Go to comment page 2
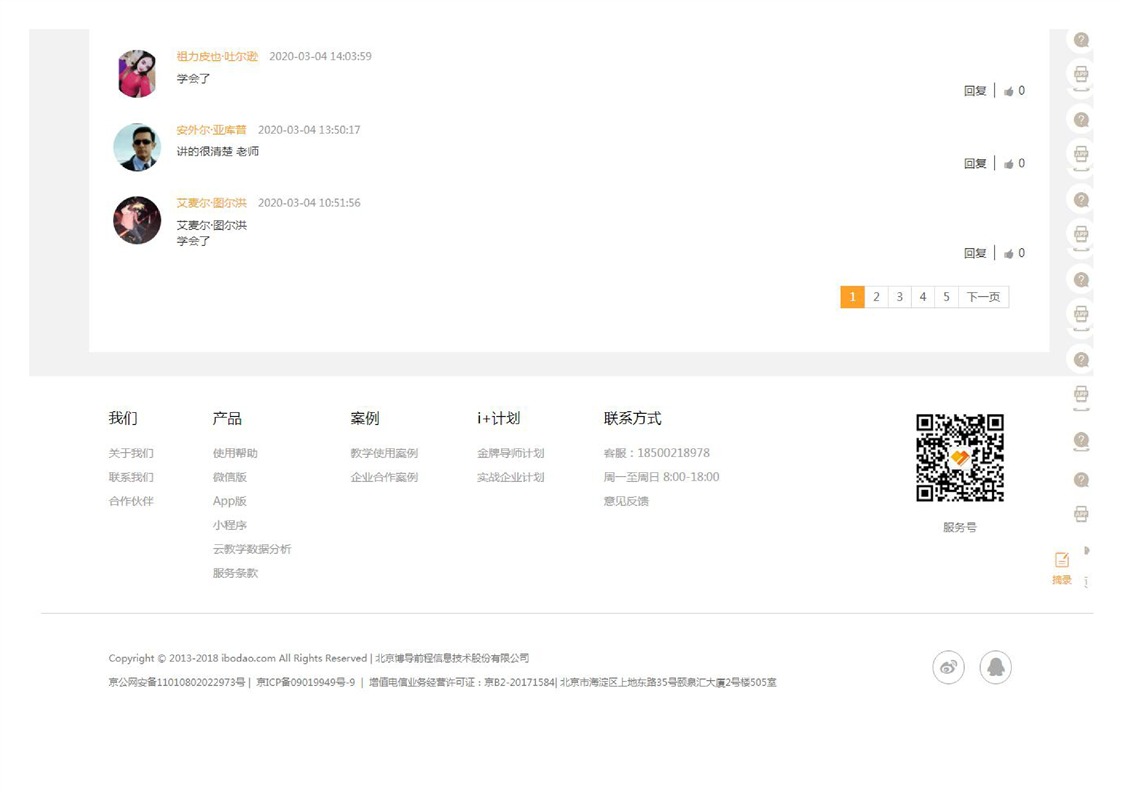 [x=876, y=297]
